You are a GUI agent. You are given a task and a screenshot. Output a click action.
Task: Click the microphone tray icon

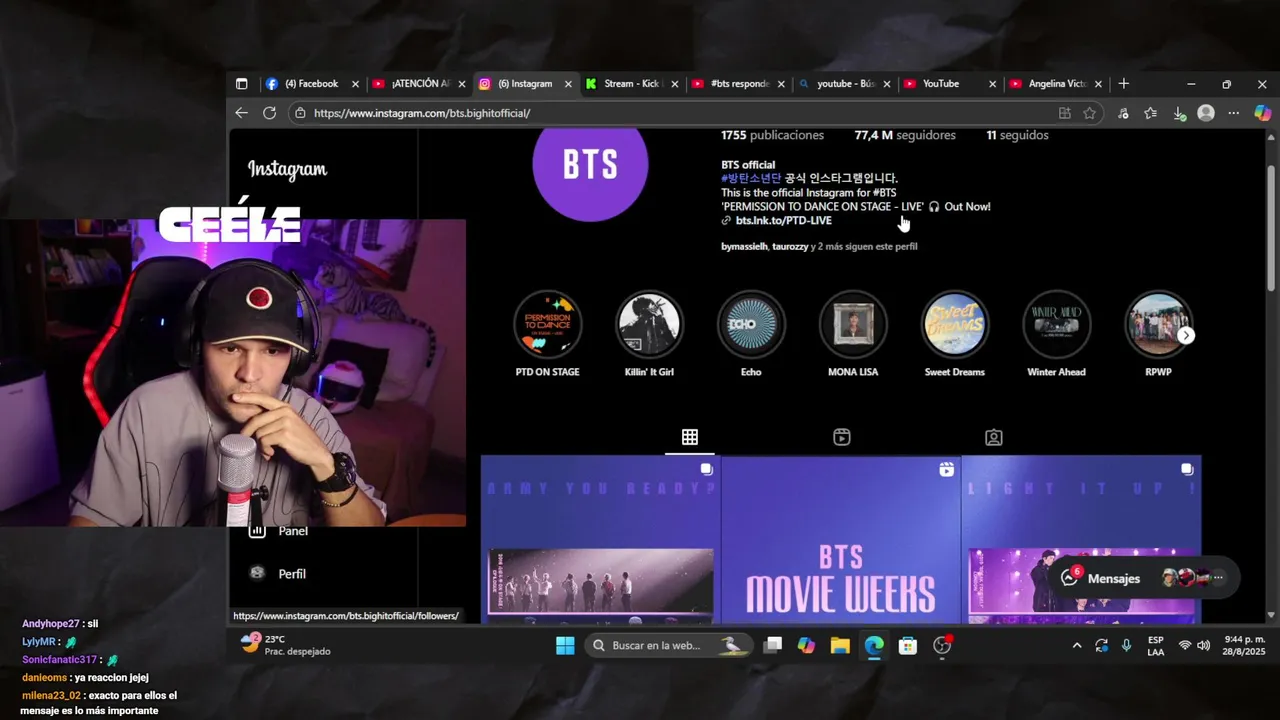[x=1127, y=646]
